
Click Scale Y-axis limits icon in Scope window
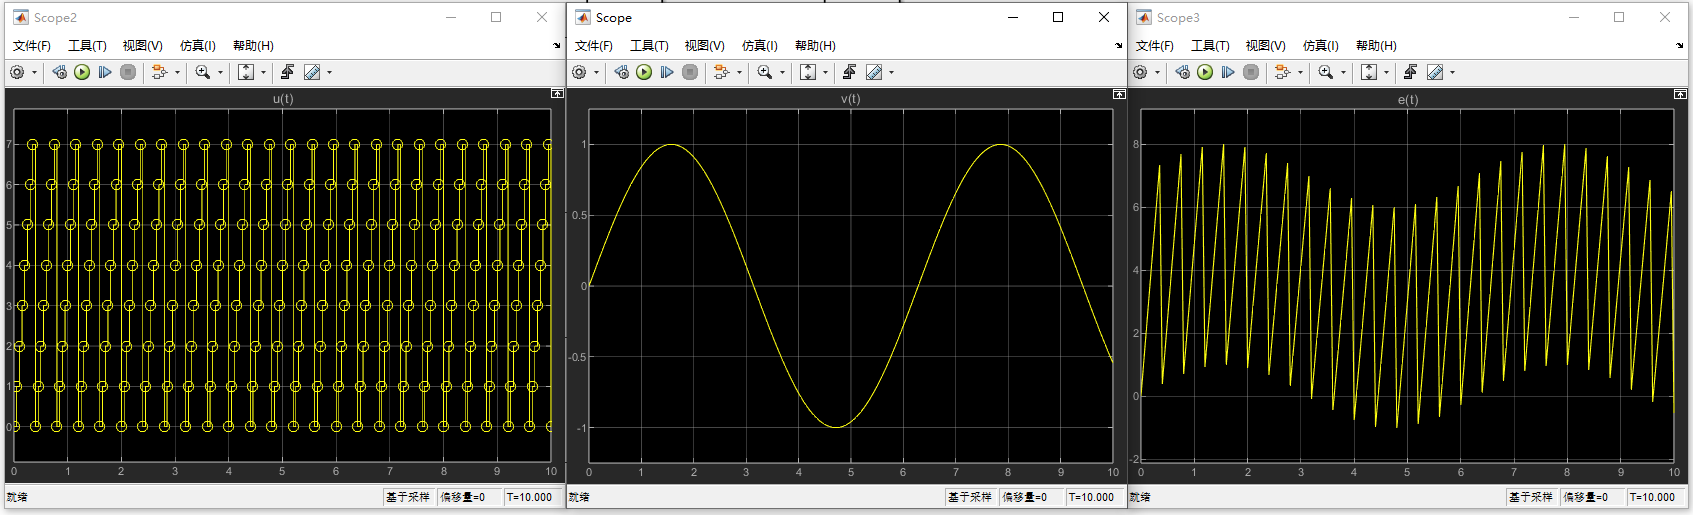tap(808, 72)
